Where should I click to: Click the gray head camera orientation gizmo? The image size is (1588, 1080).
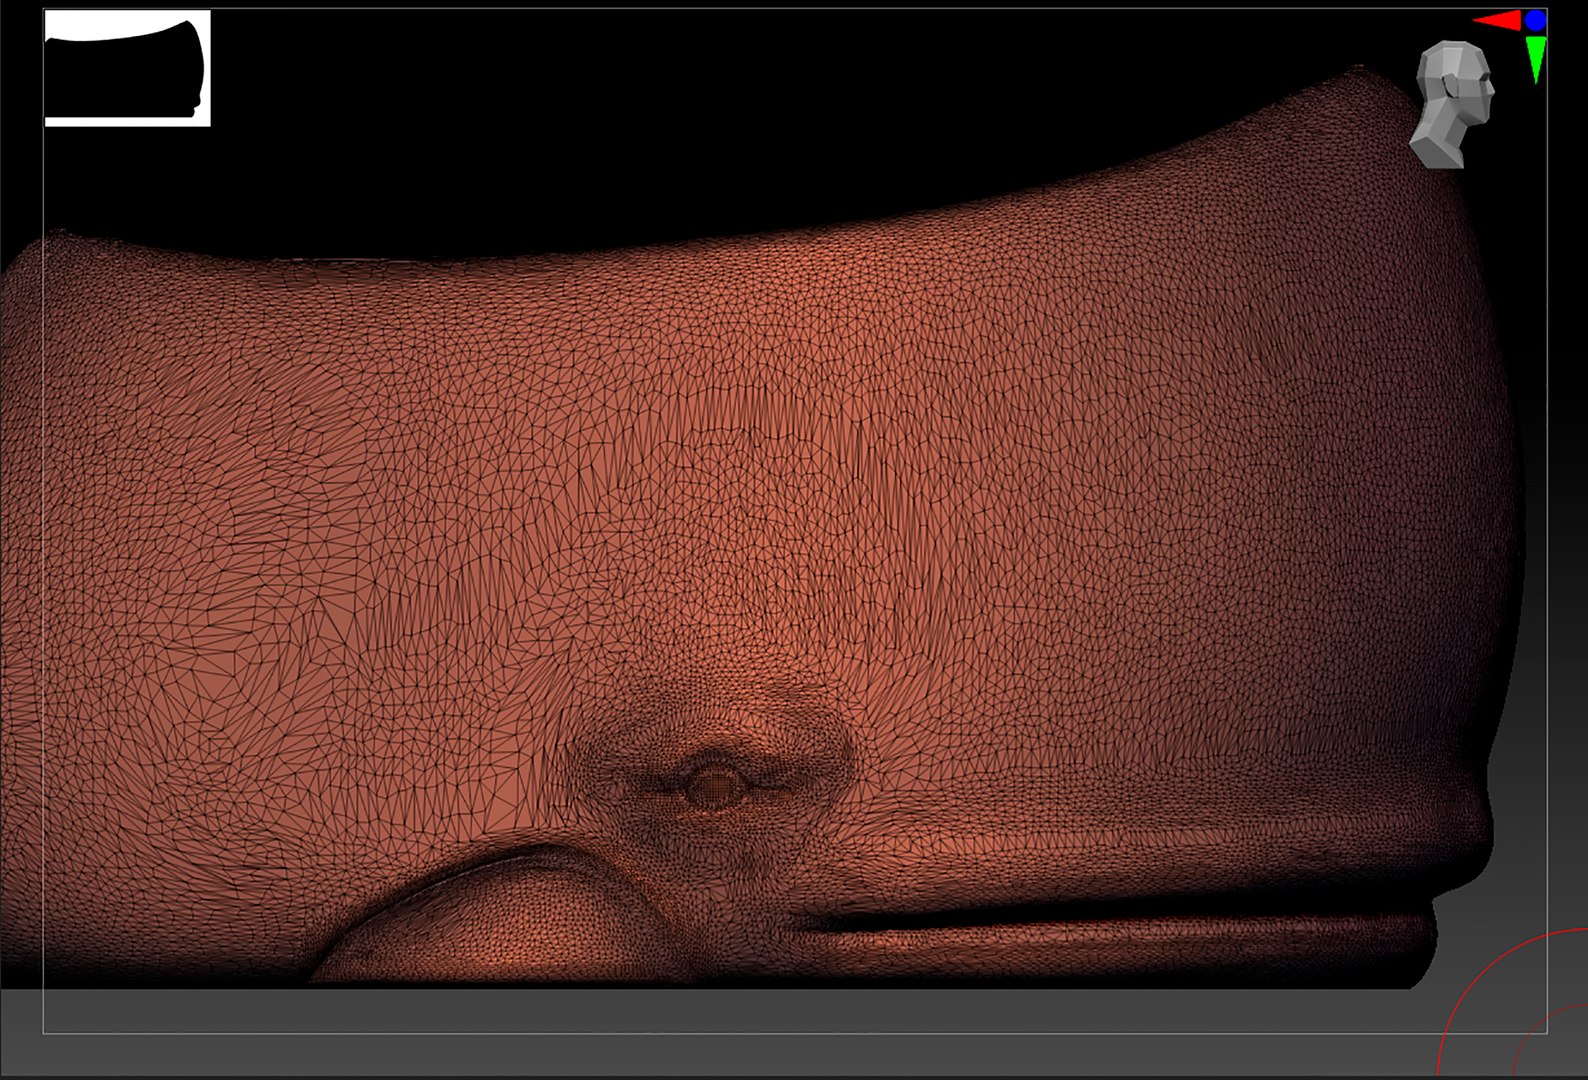[x=1453, y=104]
